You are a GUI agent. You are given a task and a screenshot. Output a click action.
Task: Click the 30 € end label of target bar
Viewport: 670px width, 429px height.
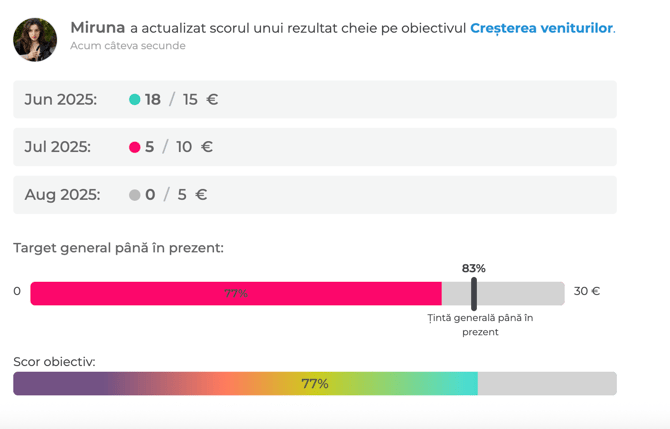click(587, 291)
